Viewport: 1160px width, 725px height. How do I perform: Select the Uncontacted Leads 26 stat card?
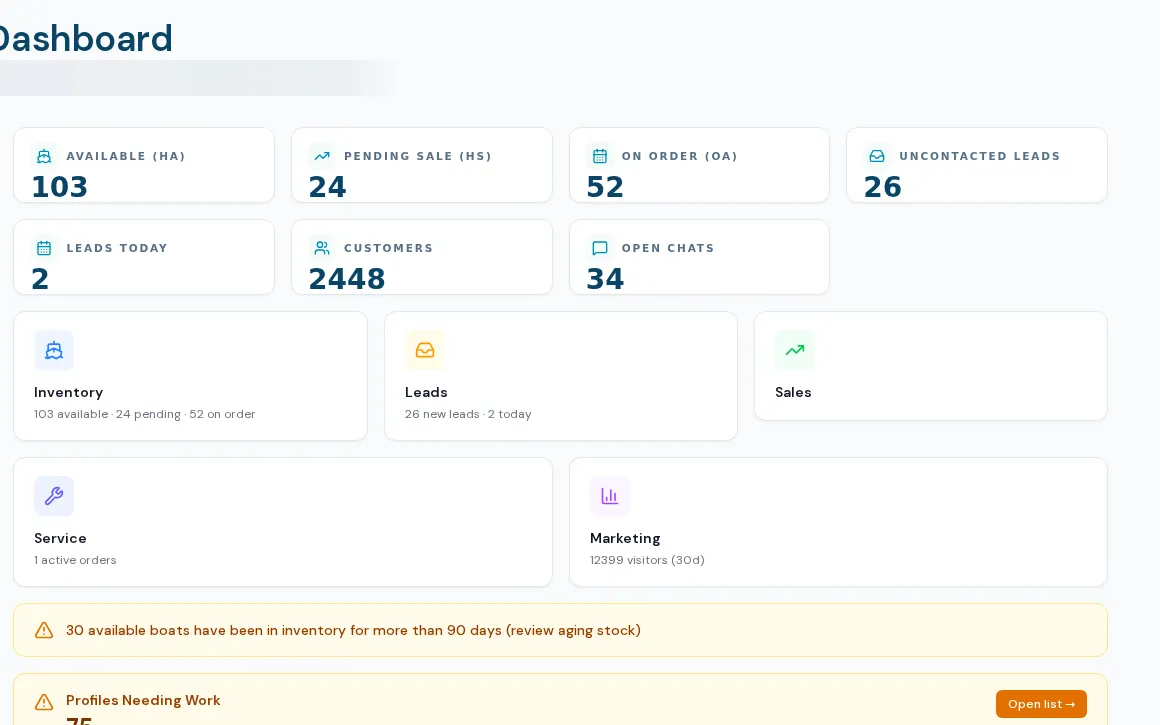click(x=977, y=165)
